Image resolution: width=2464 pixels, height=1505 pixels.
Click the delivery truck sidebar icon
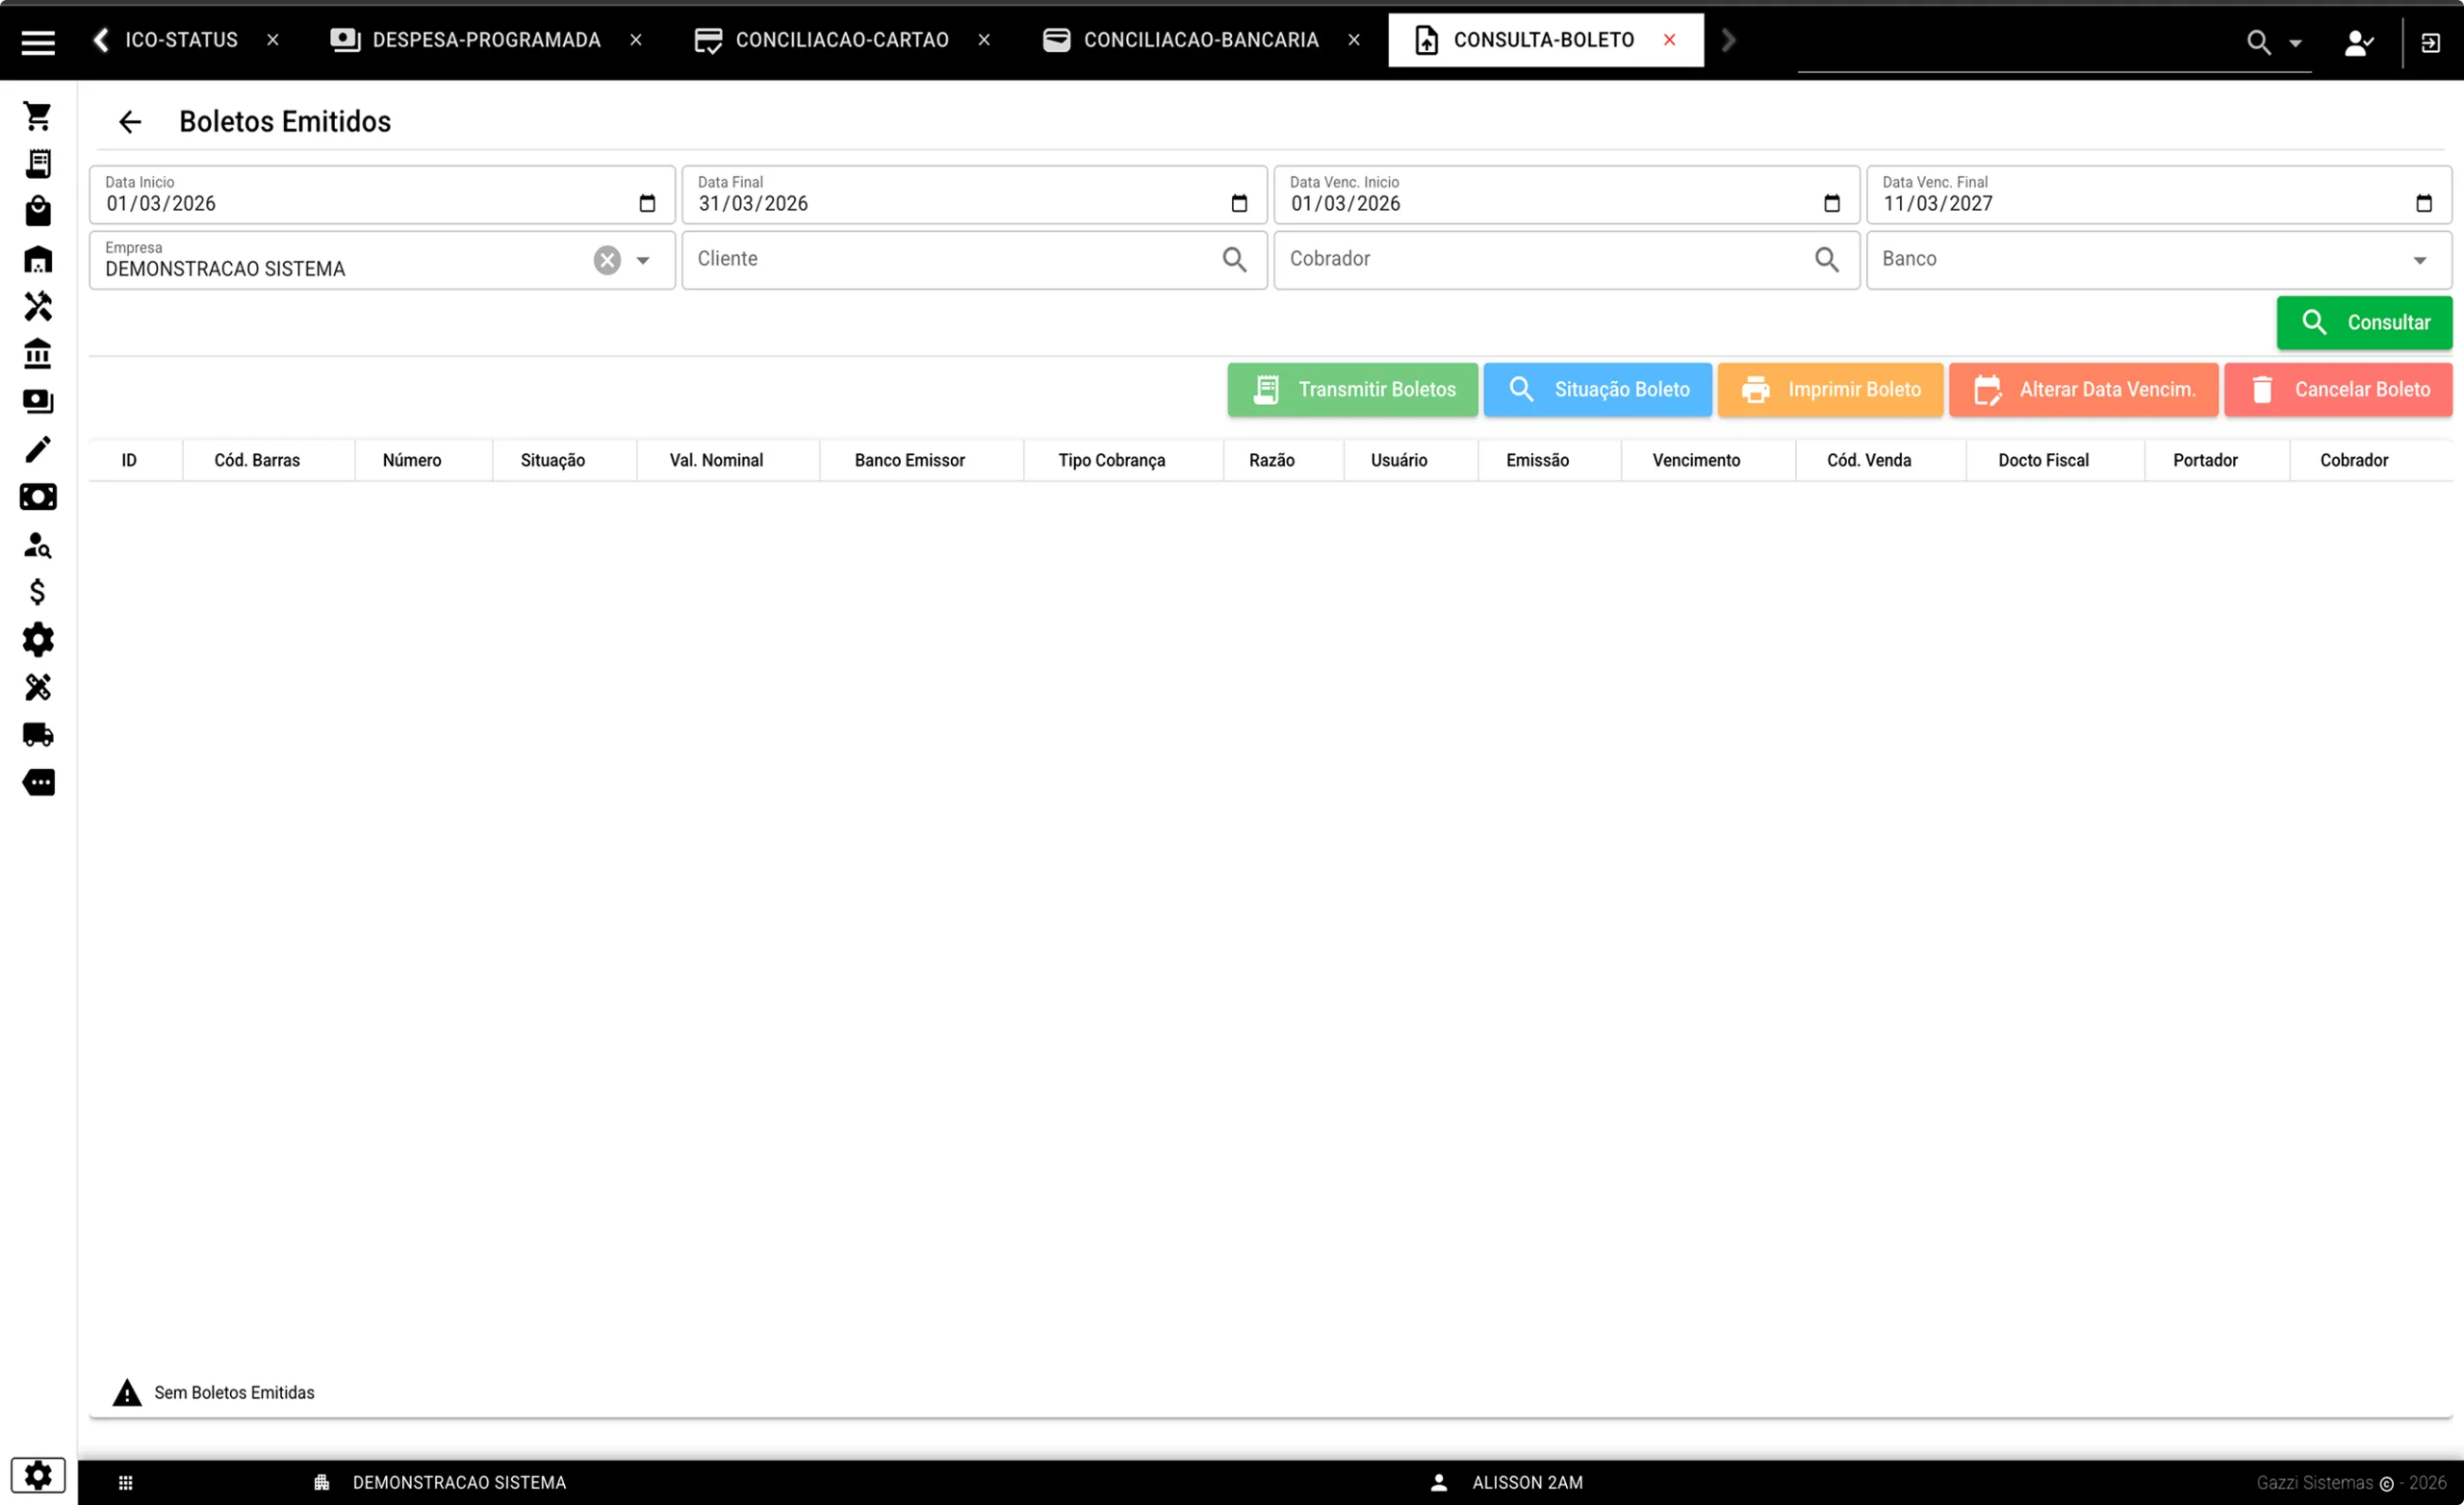38,735
